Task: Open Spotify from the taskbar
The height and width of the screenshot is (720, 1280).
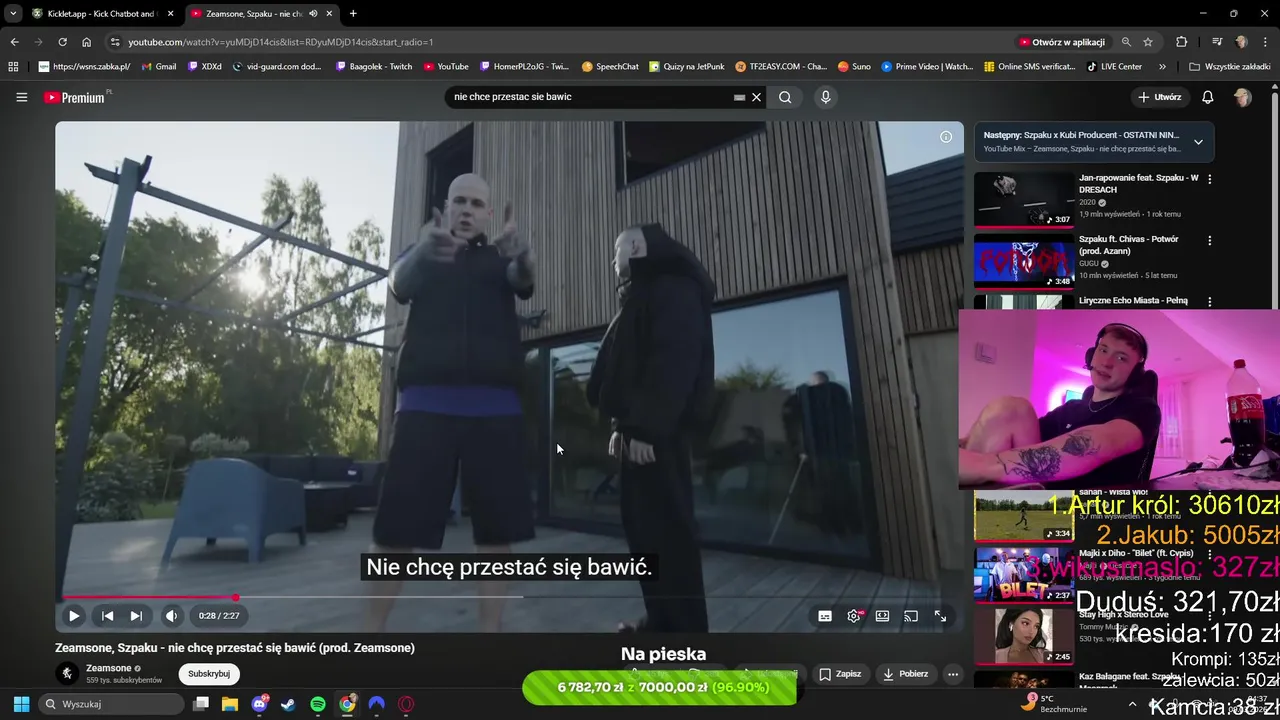Action: pyautogui.click(x=318, y=704)
